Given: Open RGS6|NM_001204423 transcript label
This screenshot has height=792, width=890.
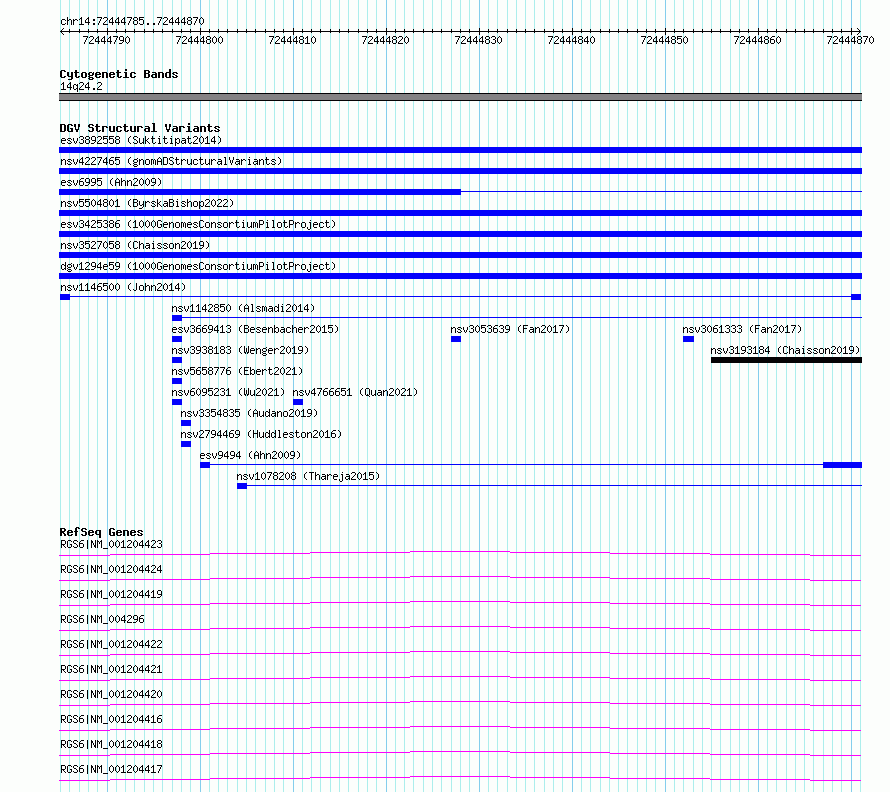Looking at the screenshot, I should point(111,544).
